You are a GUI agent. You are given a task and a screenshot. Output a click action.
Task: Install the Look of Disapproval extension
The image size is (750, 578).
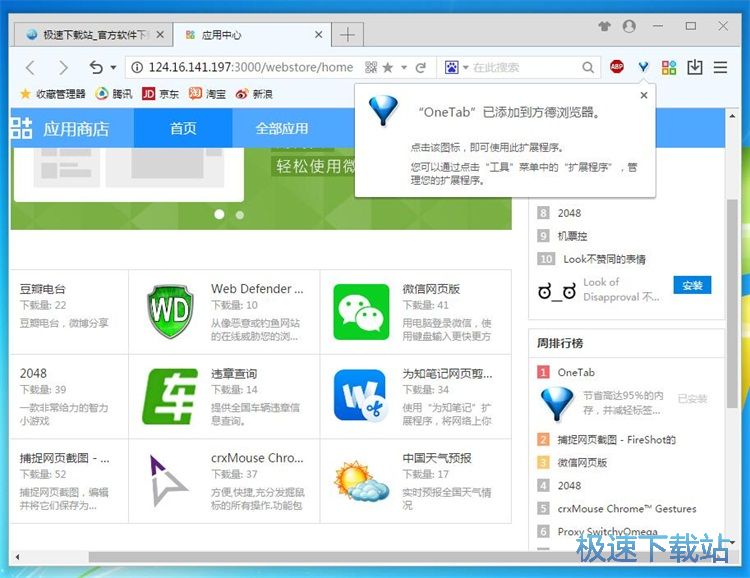692,285
